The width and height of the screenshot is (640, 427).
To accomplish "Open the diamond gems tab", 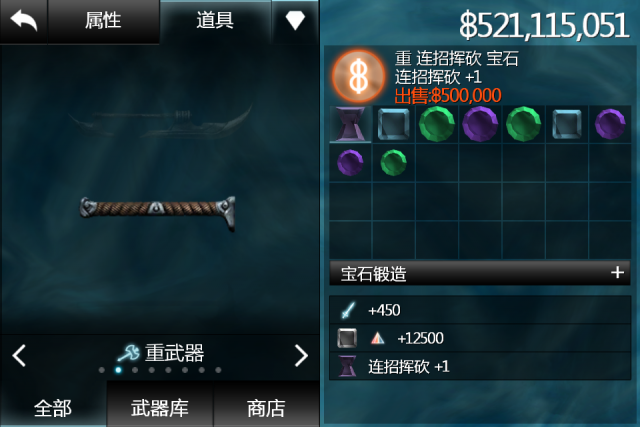I will tap(295, 20).
